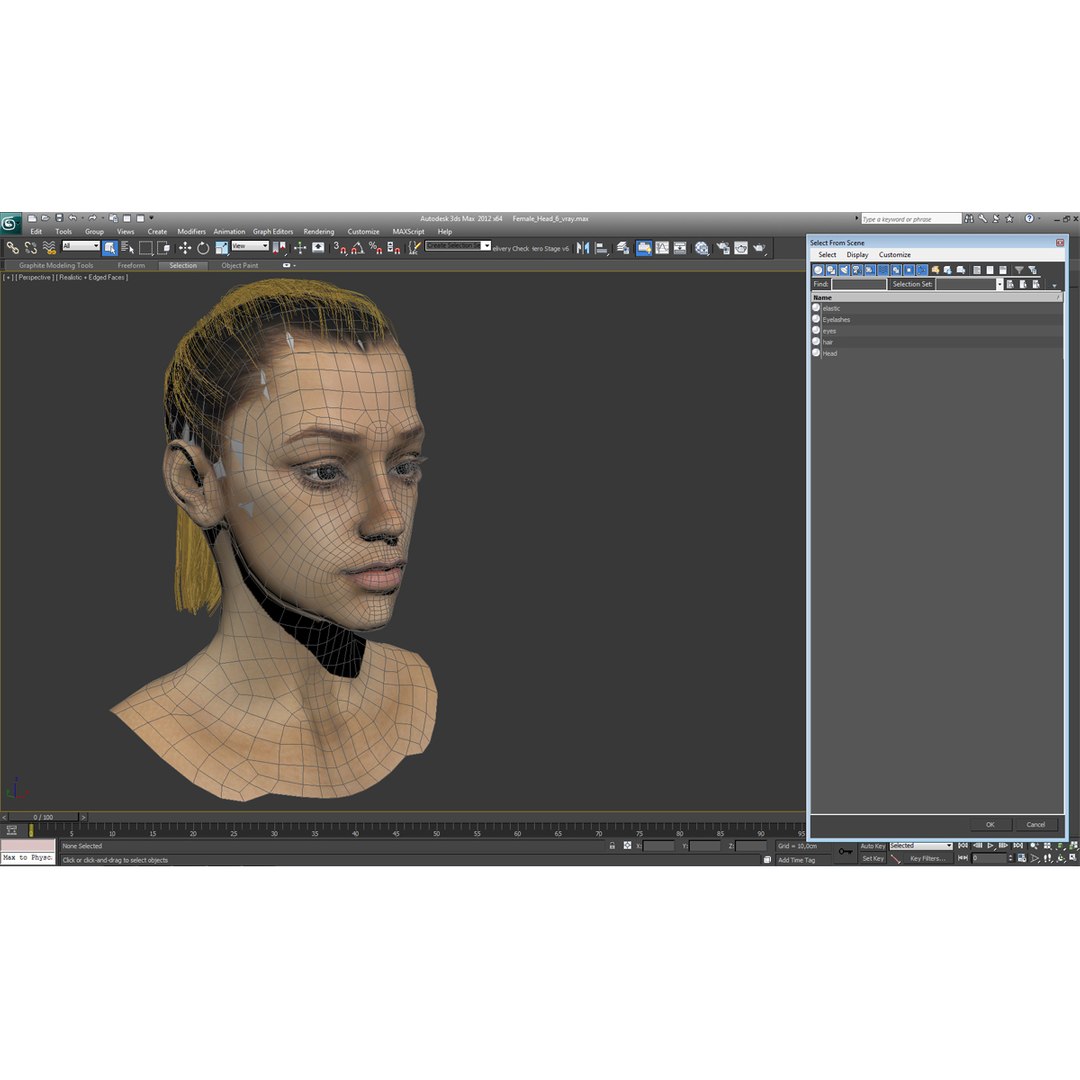Enable Auto Key mode

coord(873,846)
